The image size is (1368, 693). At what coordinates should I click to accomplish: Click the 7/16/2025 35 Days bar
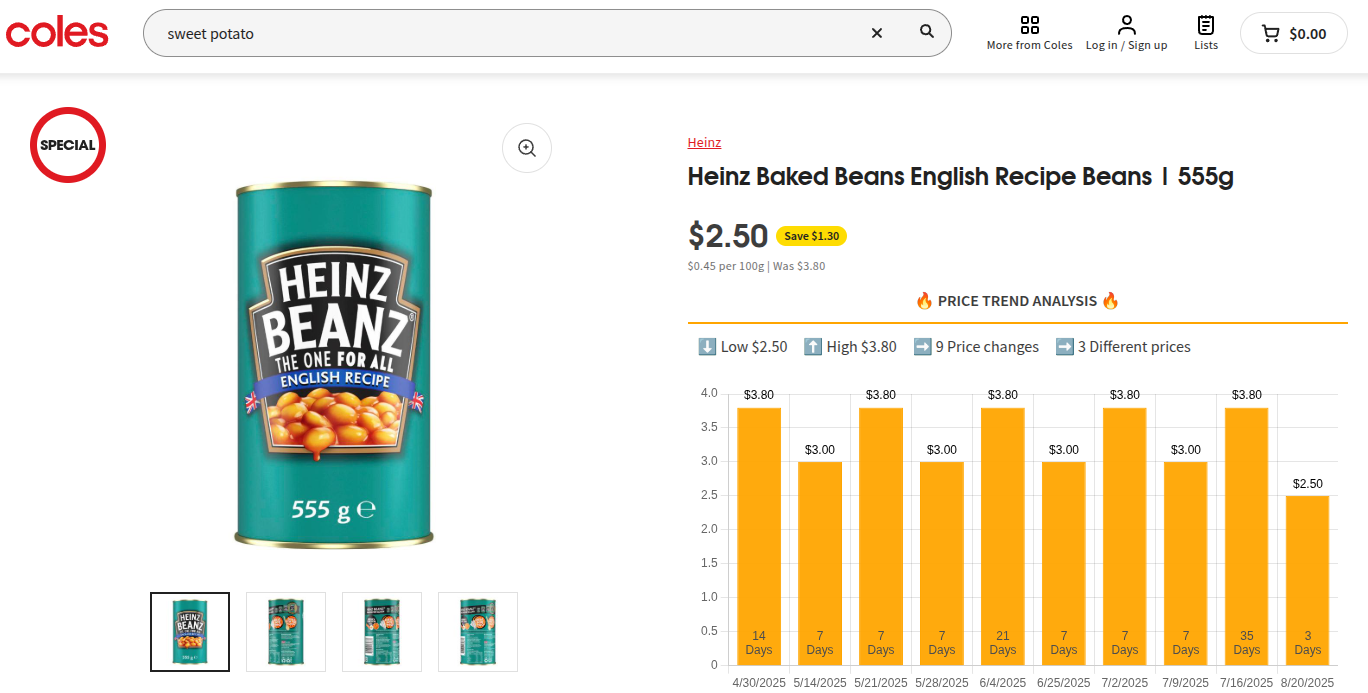(1246, 536)
